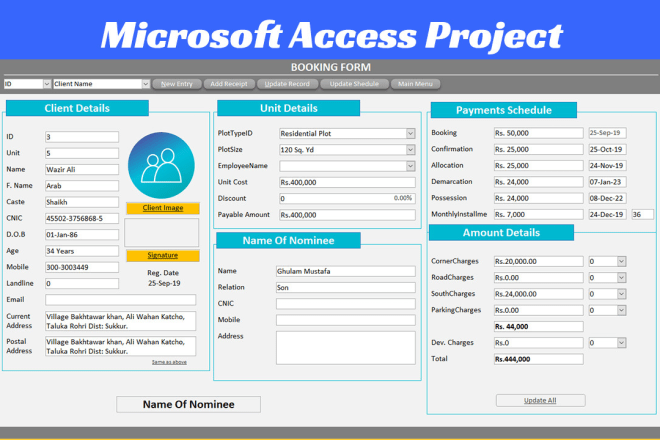This screenshot has width=660, height=440.
Task: Open SouthCharges percentage dropdown
Action: coord(621,294)
